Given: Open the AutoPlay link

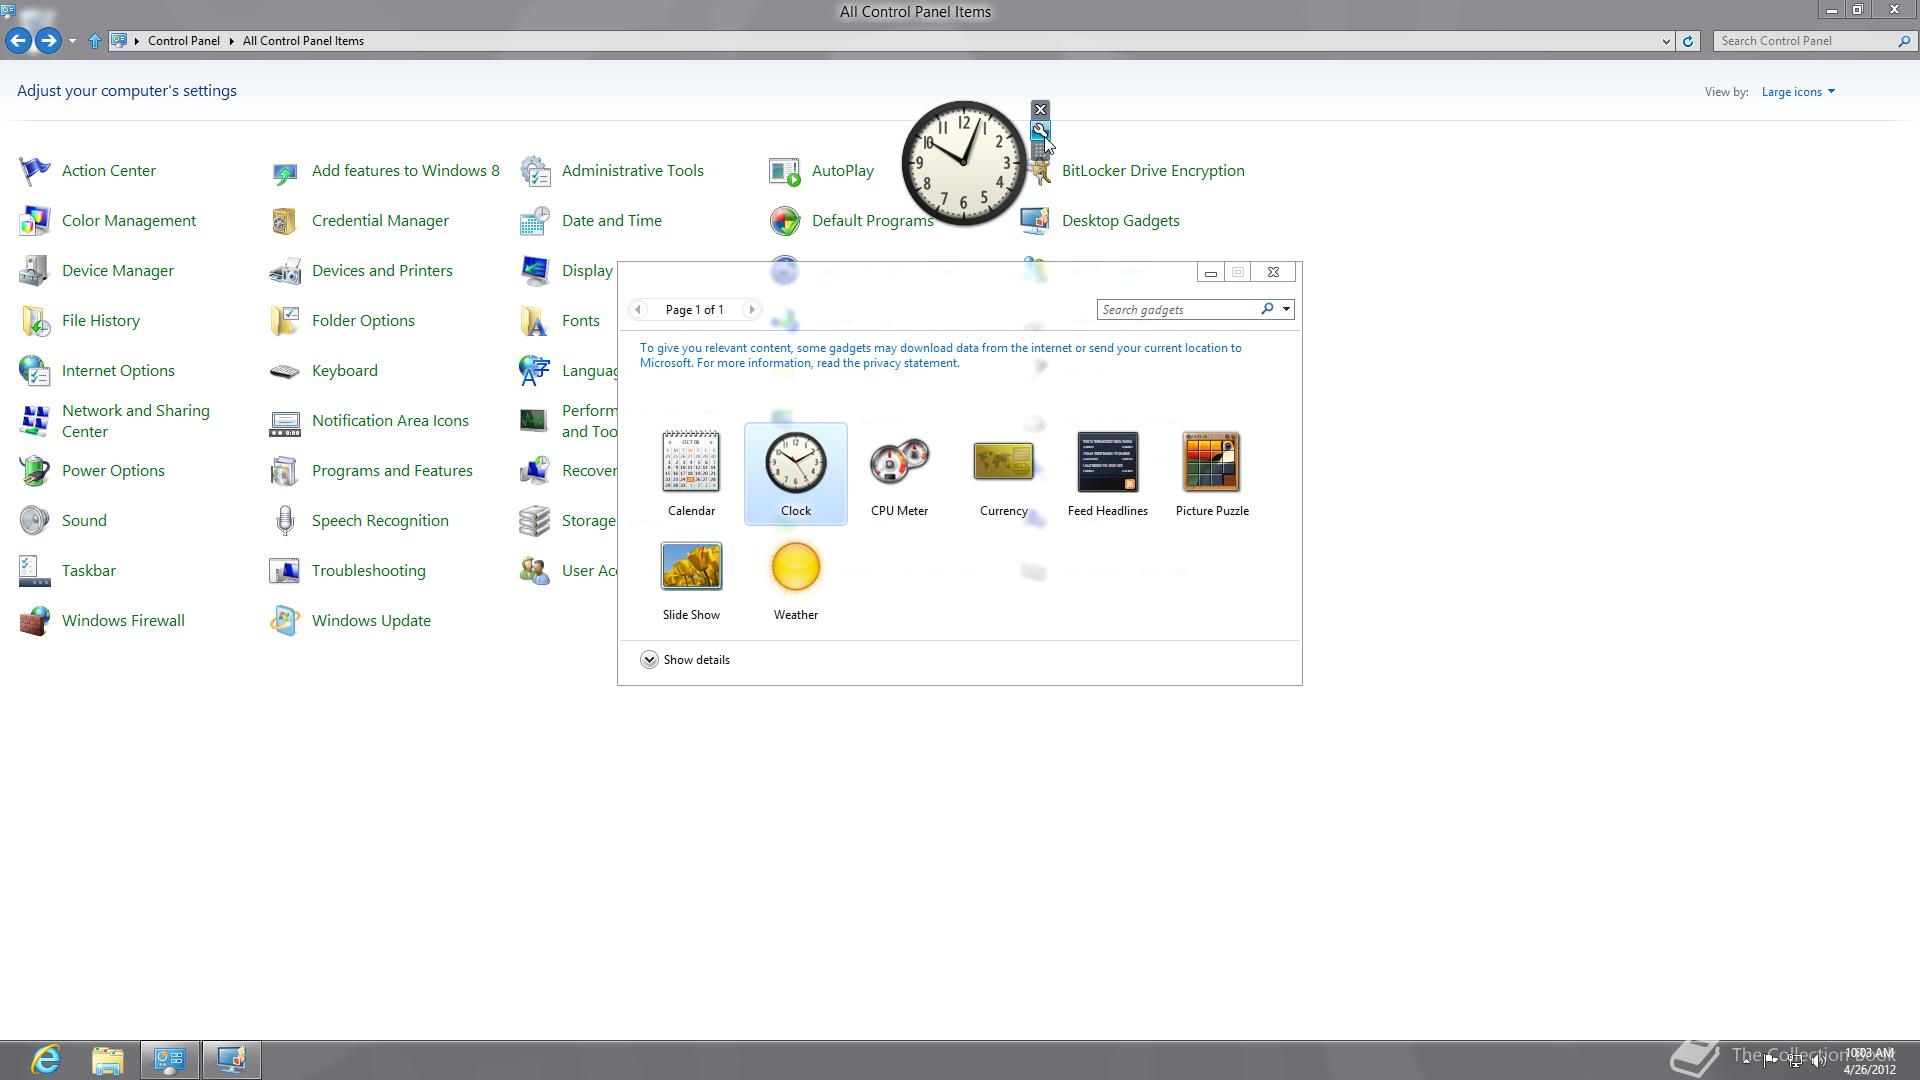Looking at the screenshot, I should (x=842, y=171).
